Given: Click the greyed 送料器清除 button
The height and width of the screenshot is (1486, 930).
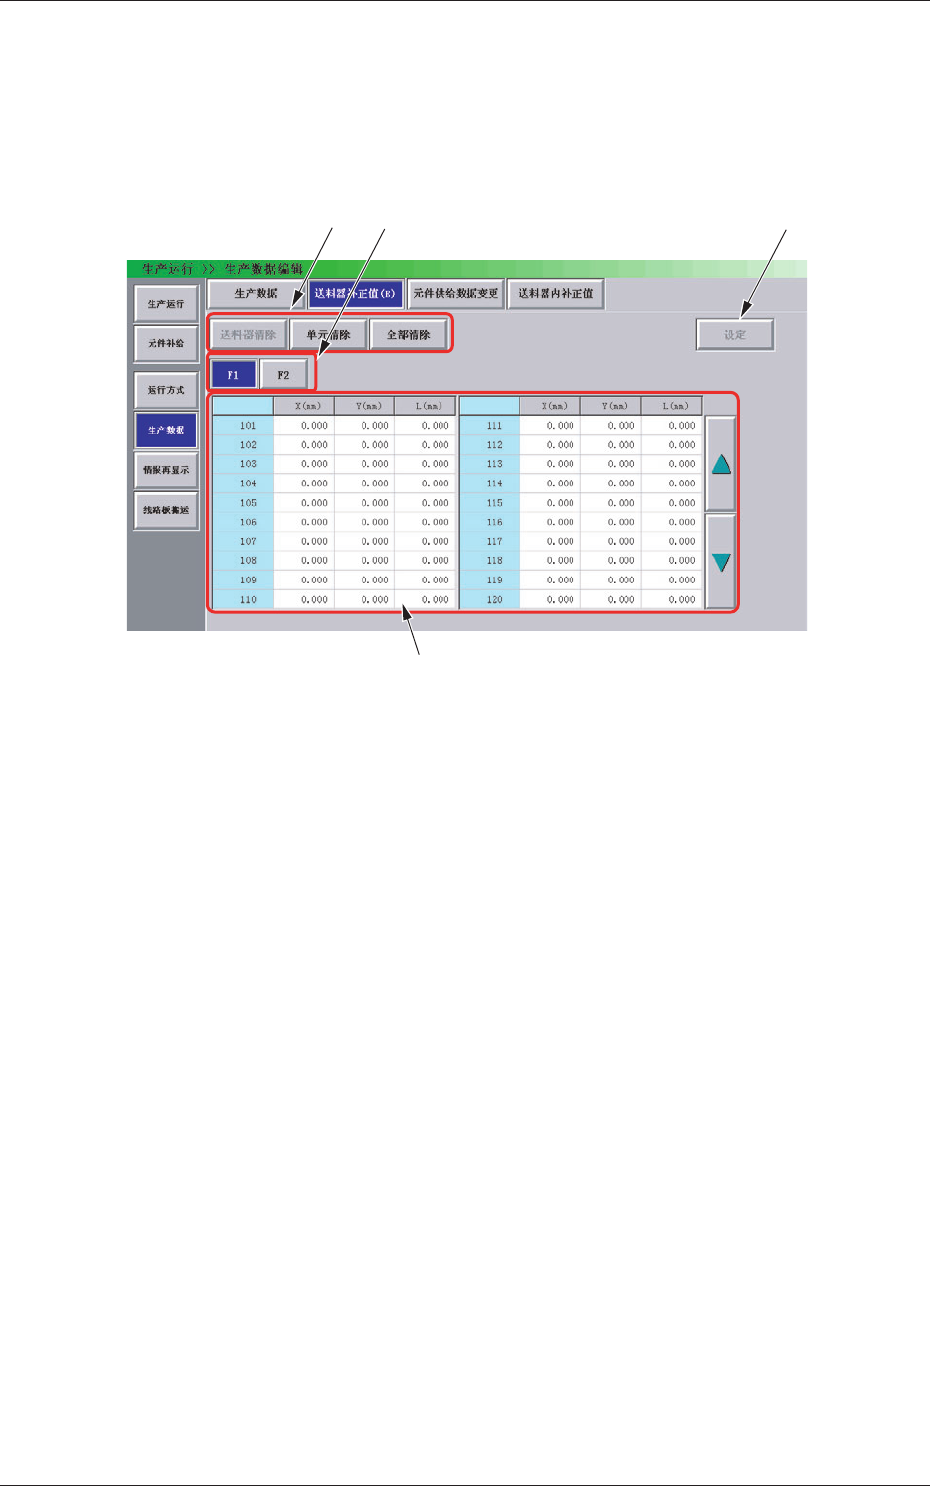Looking at the screenshot, I should [248, 335].
